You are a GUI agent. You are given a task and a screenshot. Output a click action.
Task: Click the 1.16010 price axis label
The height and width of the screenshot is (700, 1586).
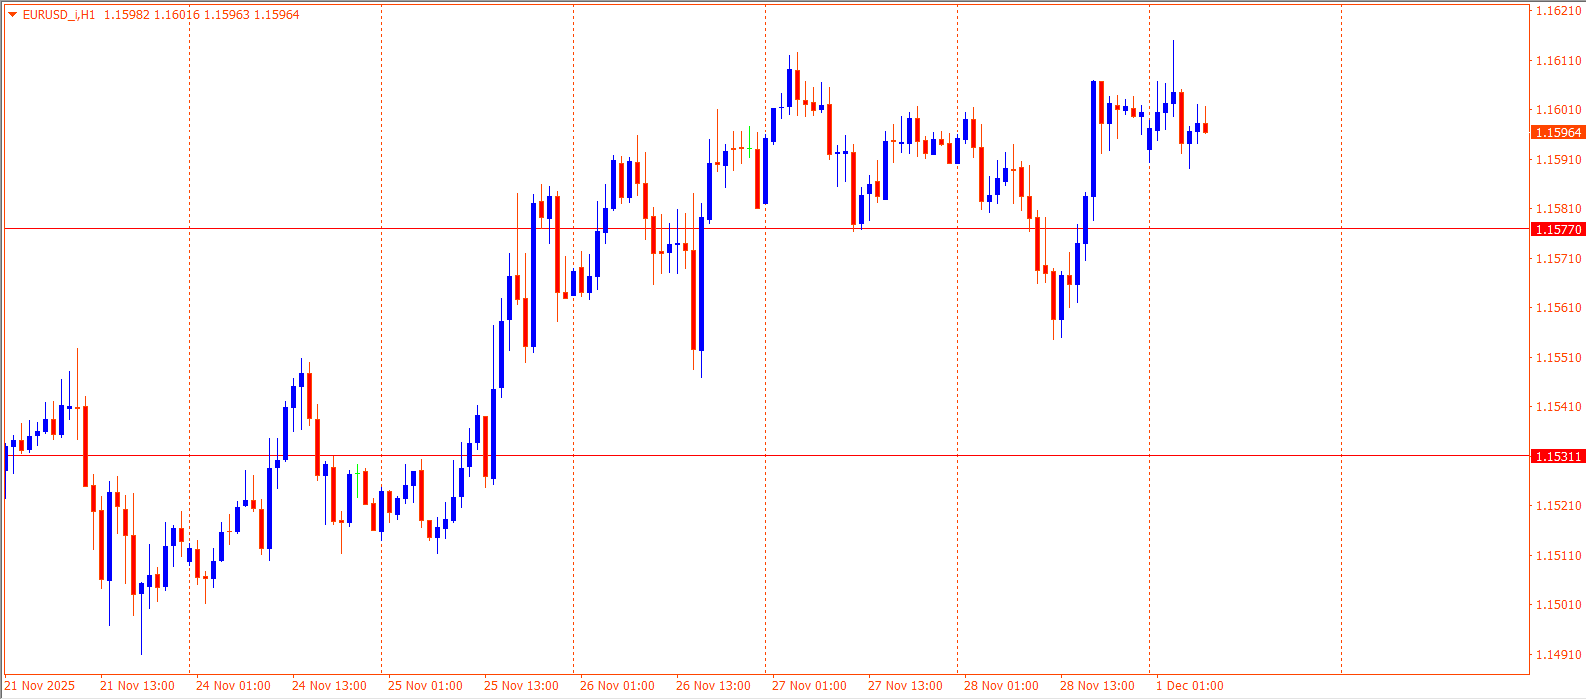click(1559, 110)
